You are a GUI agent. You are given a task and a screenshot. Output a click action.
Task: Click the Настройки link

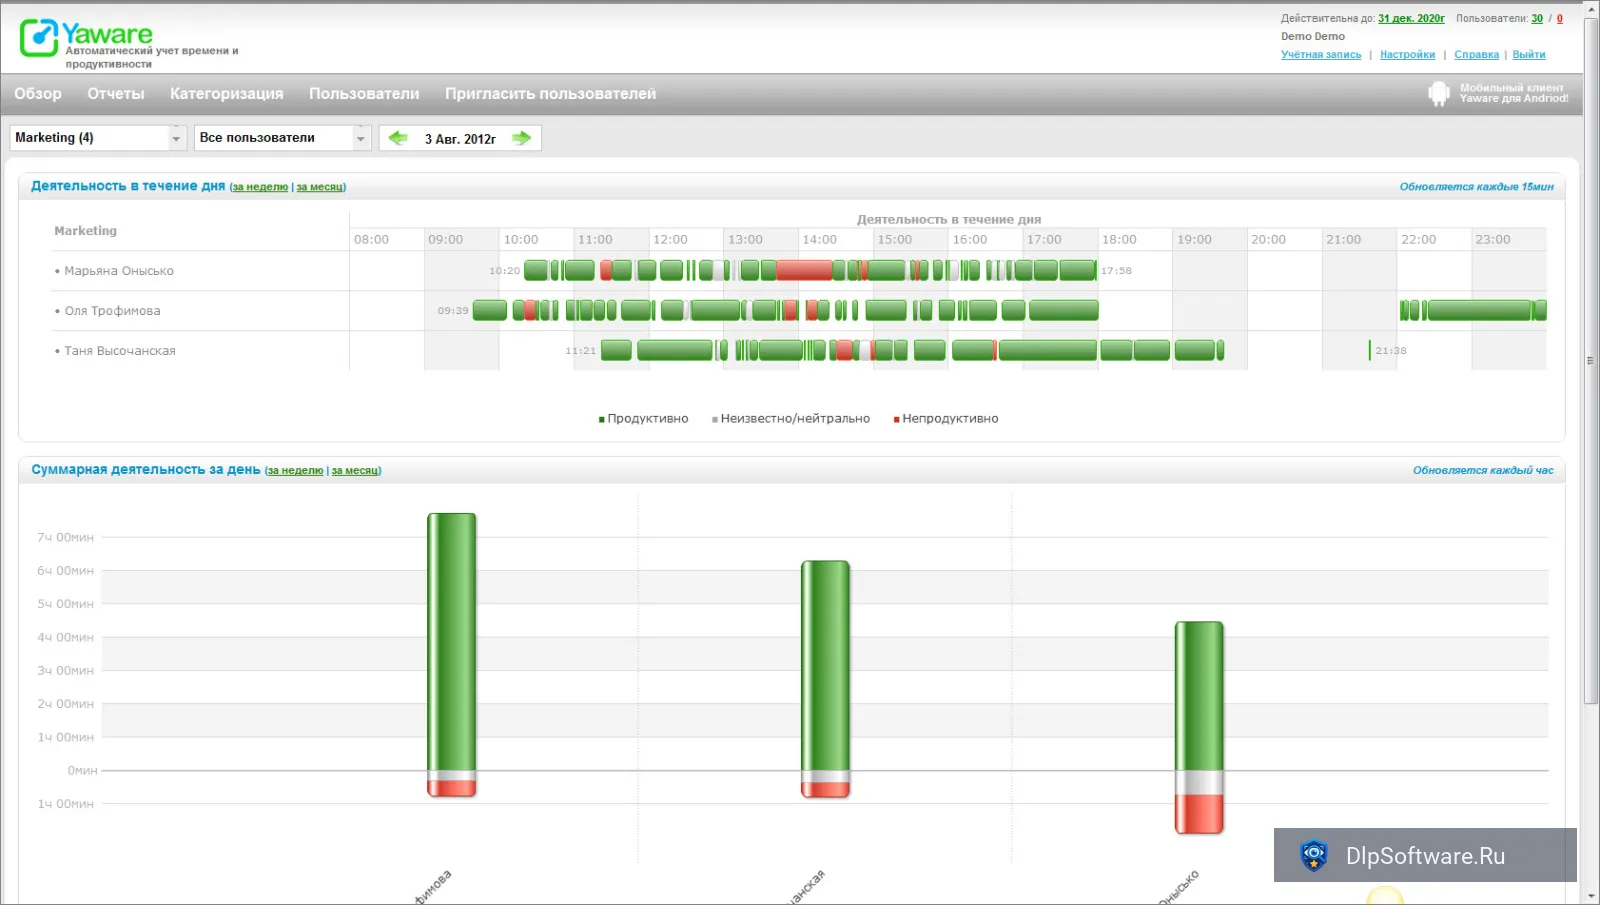coord(1407,55)
